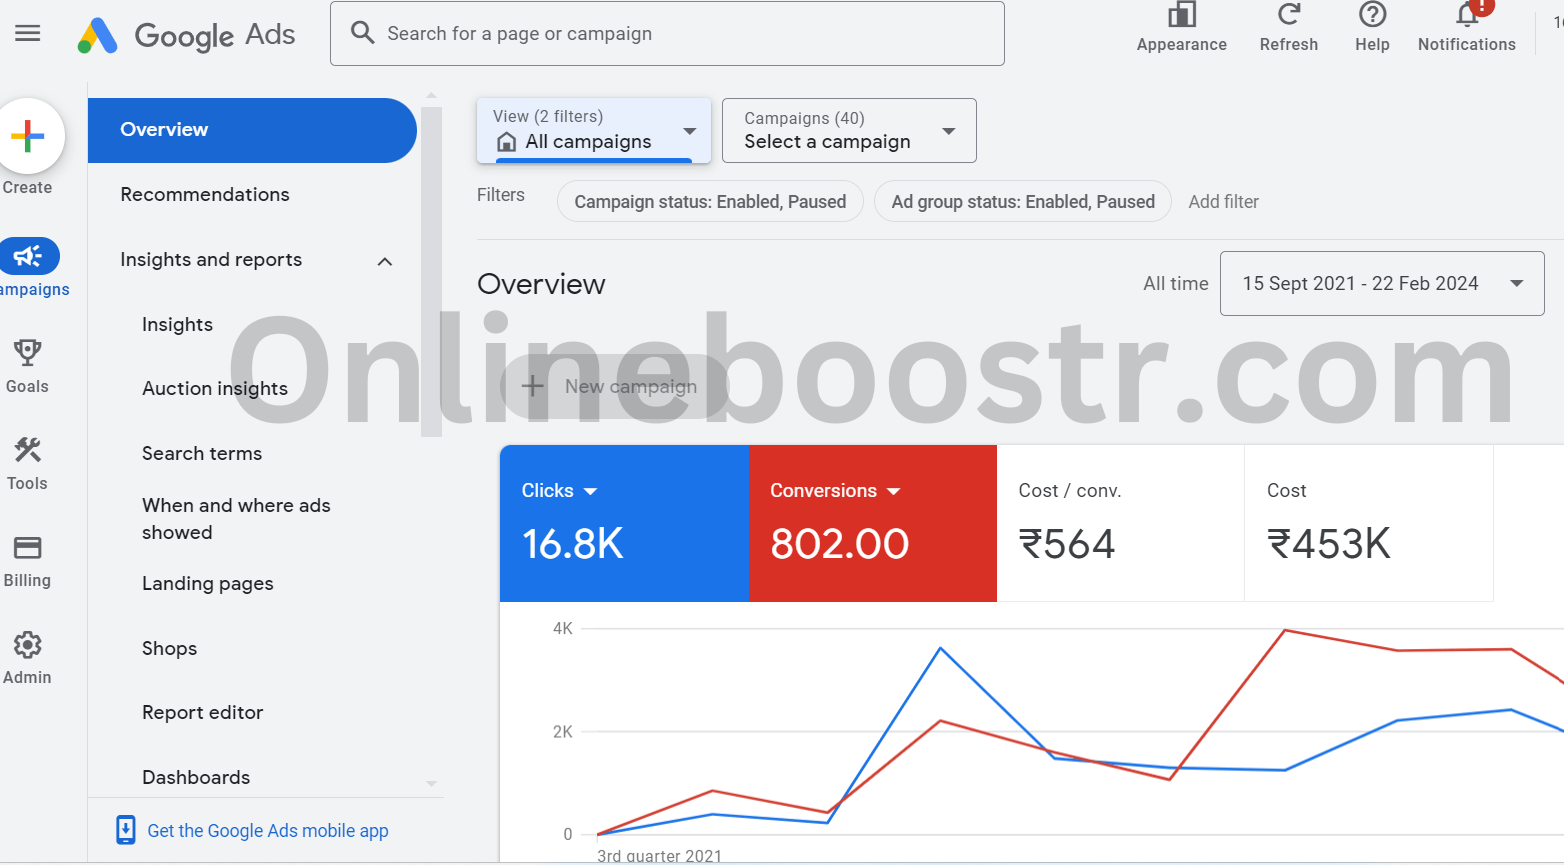This screenshot has width=1564, height=865.
Task: Click Get the Google Ads mobile app
Action: coord(267,831)
